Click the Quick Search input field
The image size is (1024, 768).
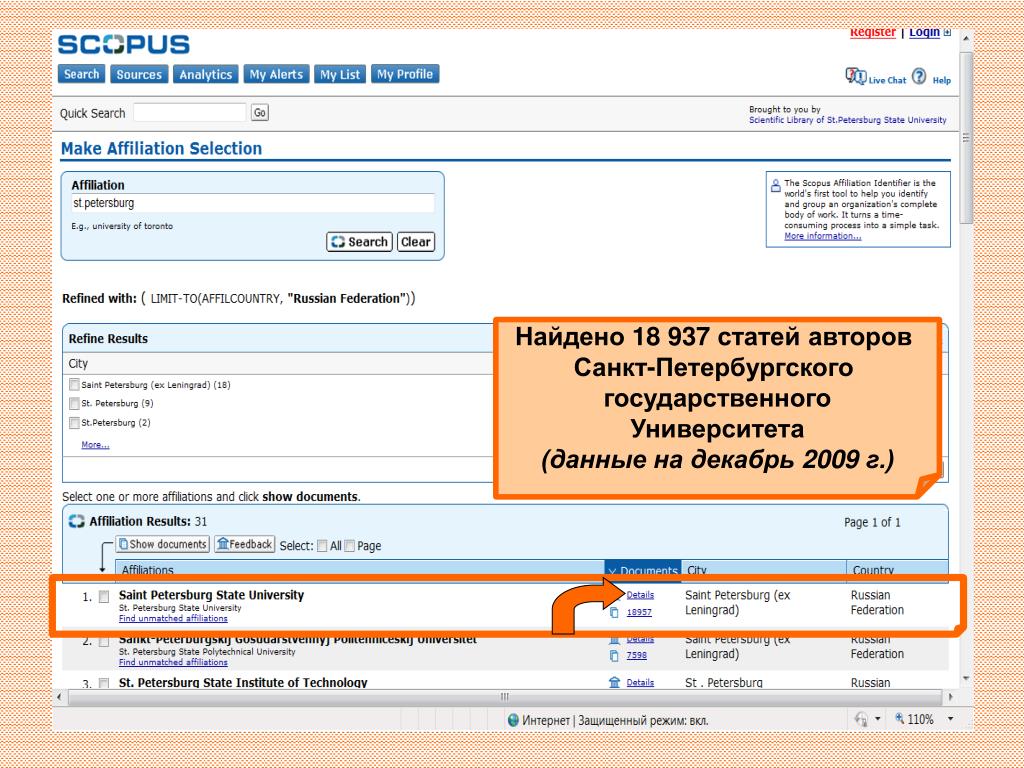point(190,112)
